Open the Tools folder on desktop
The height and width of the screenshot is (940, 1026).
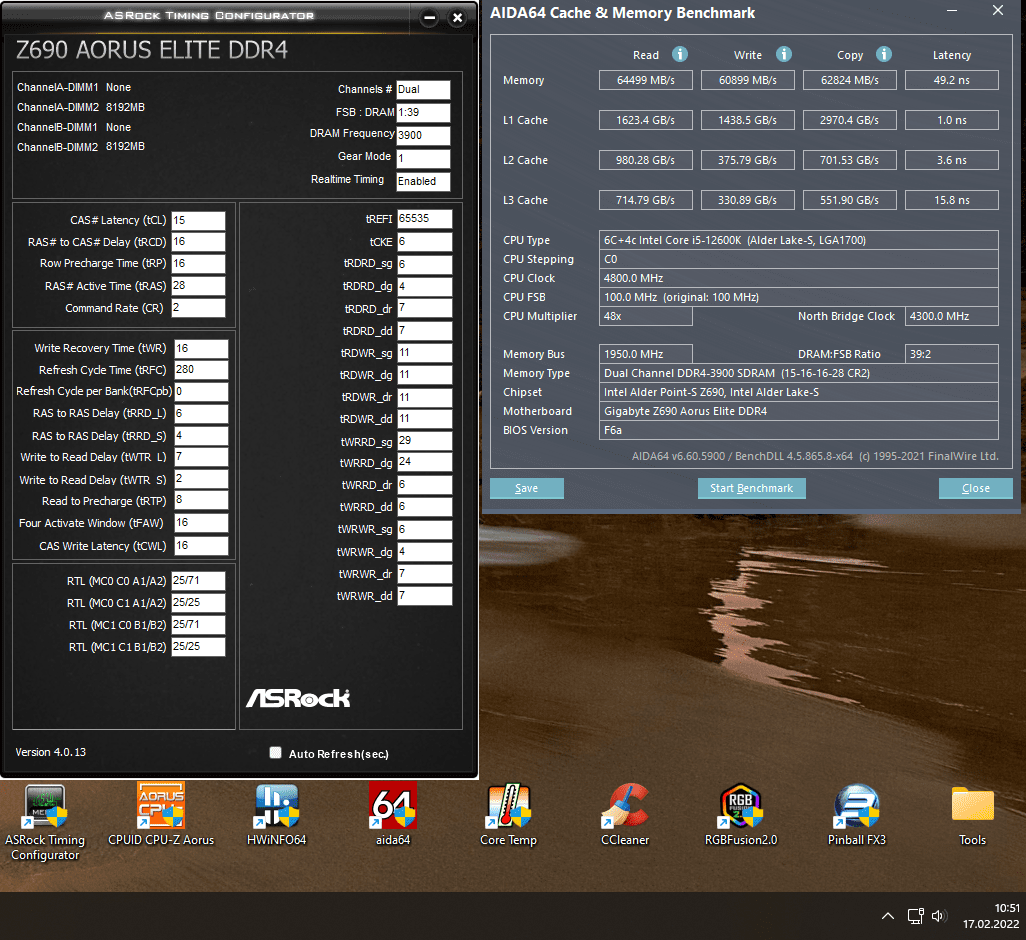[x=972, y=815]
